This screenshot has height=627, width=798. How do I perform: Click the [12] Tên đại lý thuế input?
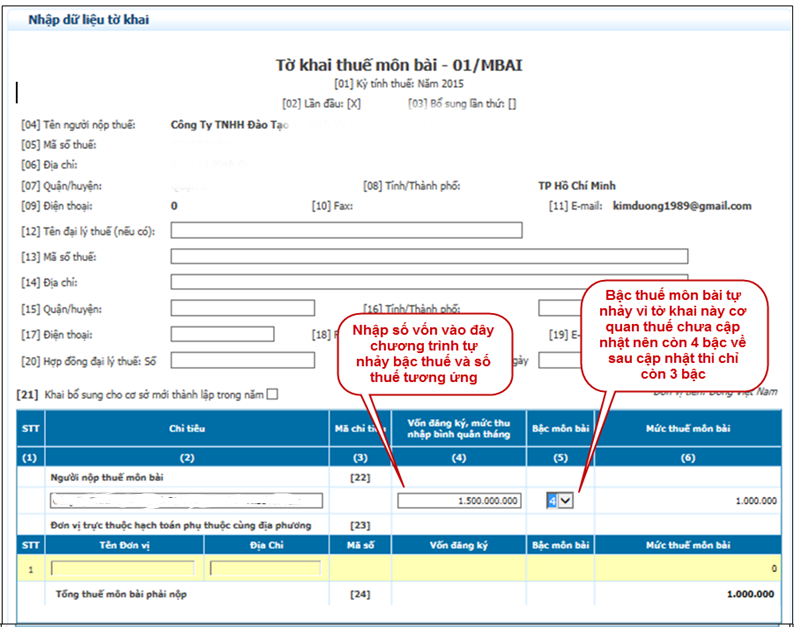[x=346, y=231]
